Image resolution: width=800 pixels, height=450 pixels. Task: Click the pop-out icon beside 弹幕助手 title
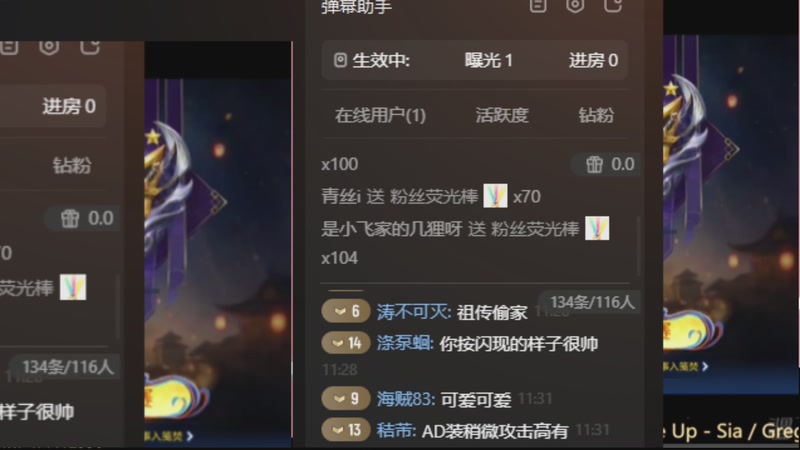[613, 5]
